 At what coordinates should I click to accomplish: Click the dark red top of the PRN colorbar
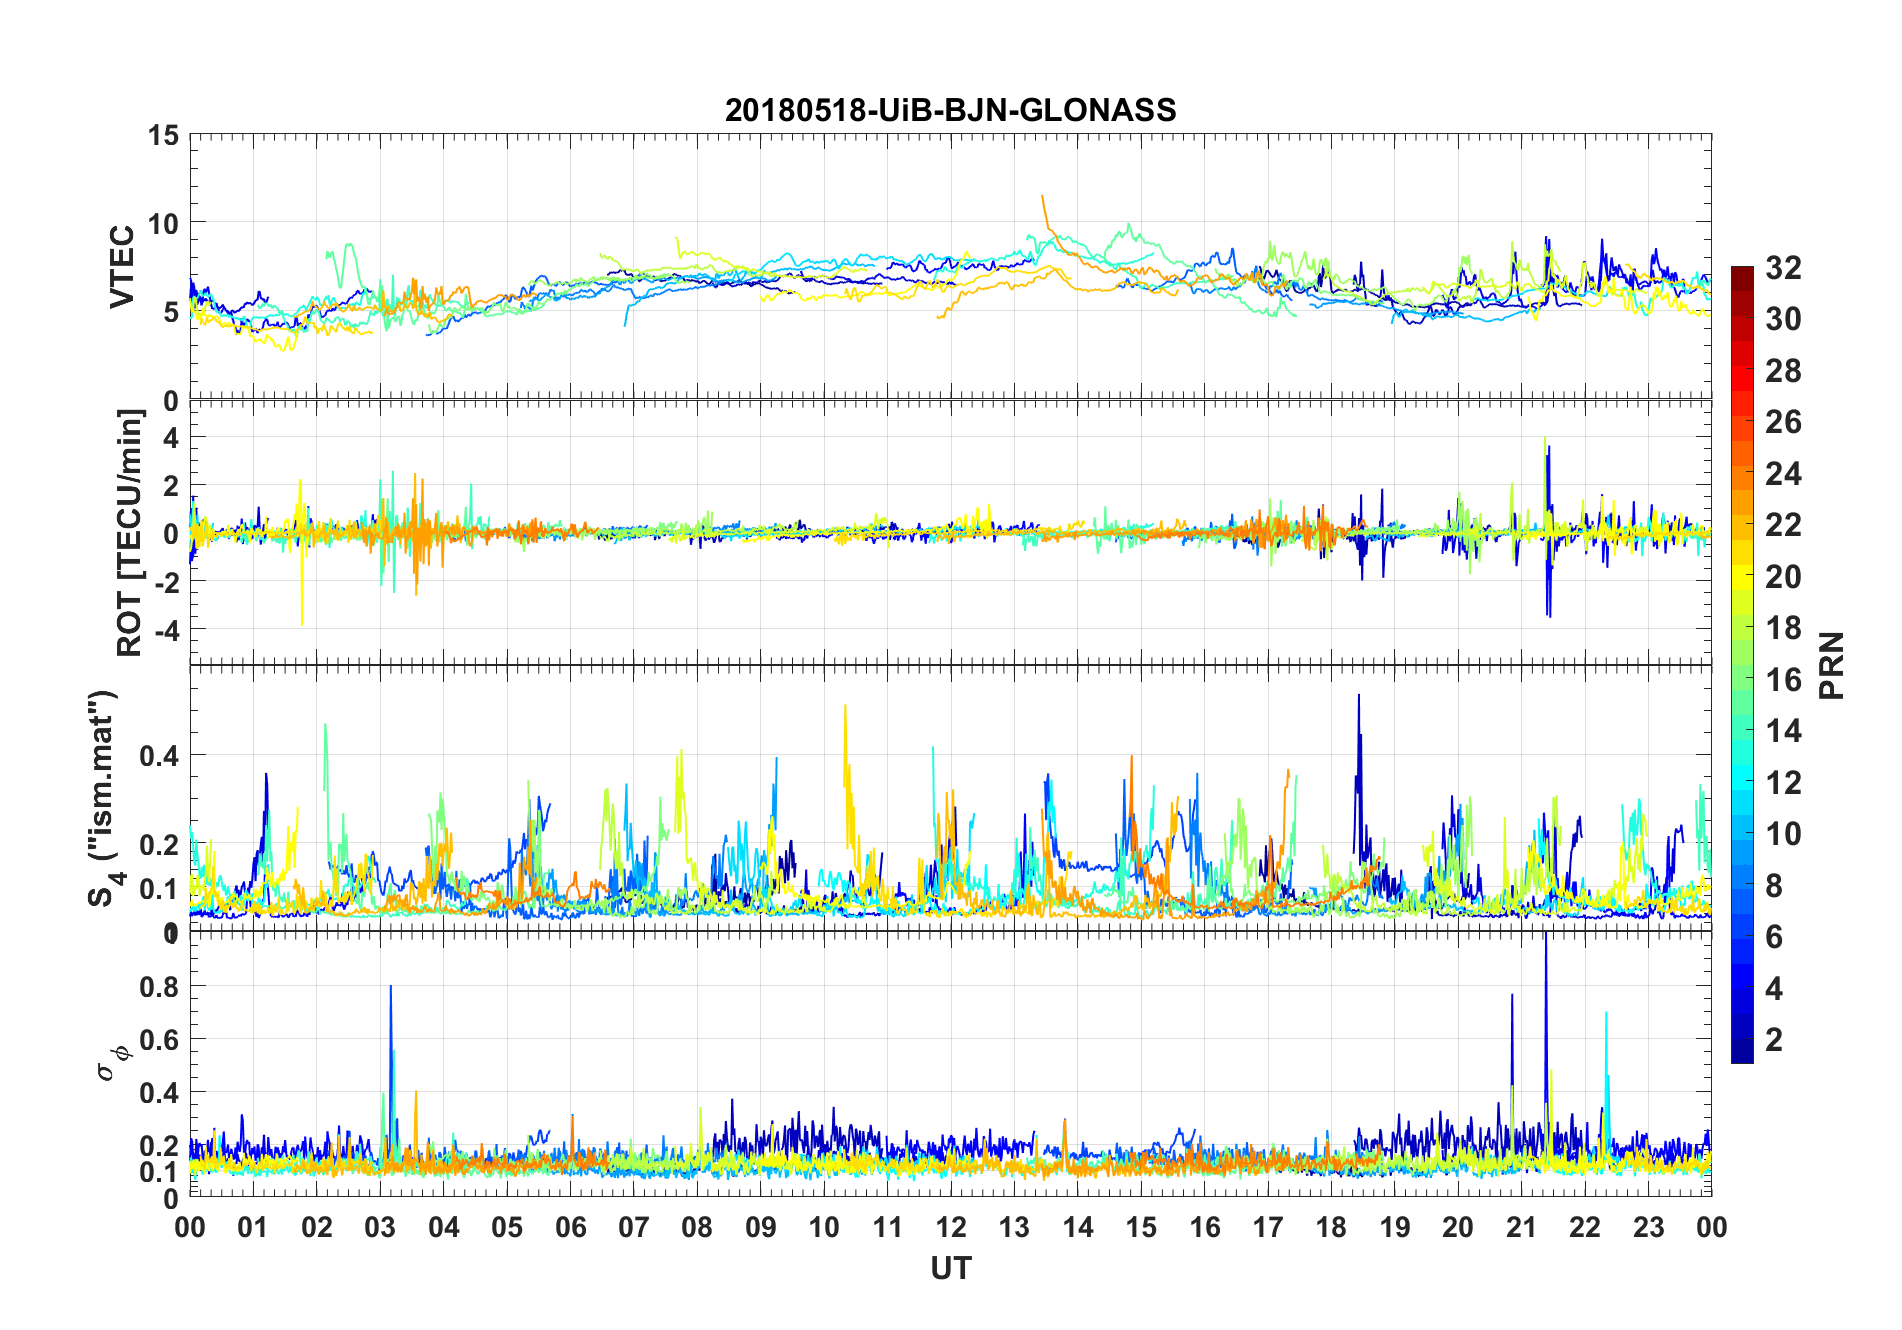[x=1742, y=278]
